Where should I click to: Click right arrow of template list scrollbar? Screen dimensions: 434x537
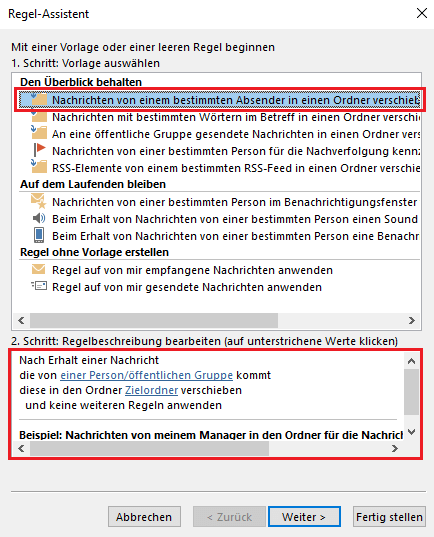coord(412,320)
